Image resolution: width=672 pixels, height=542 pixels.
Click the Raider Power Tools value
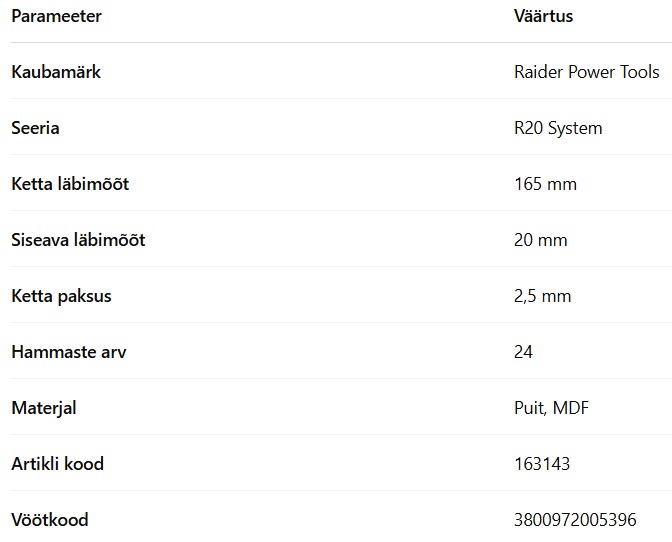point(586,72)
